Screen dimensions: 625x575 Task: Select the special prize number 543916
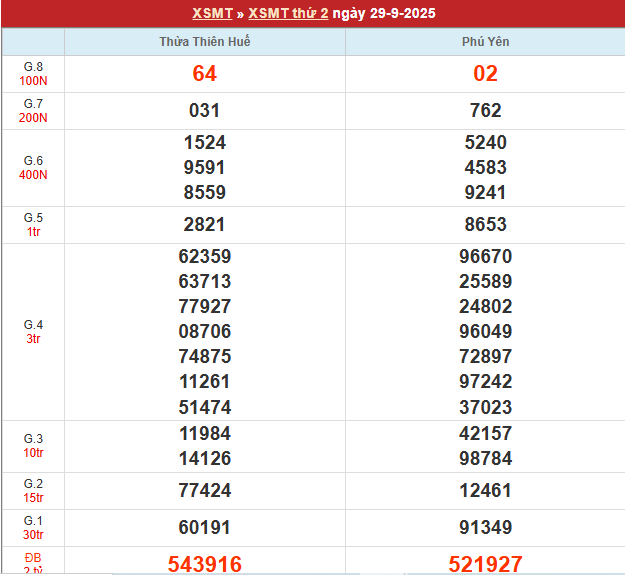205,564
